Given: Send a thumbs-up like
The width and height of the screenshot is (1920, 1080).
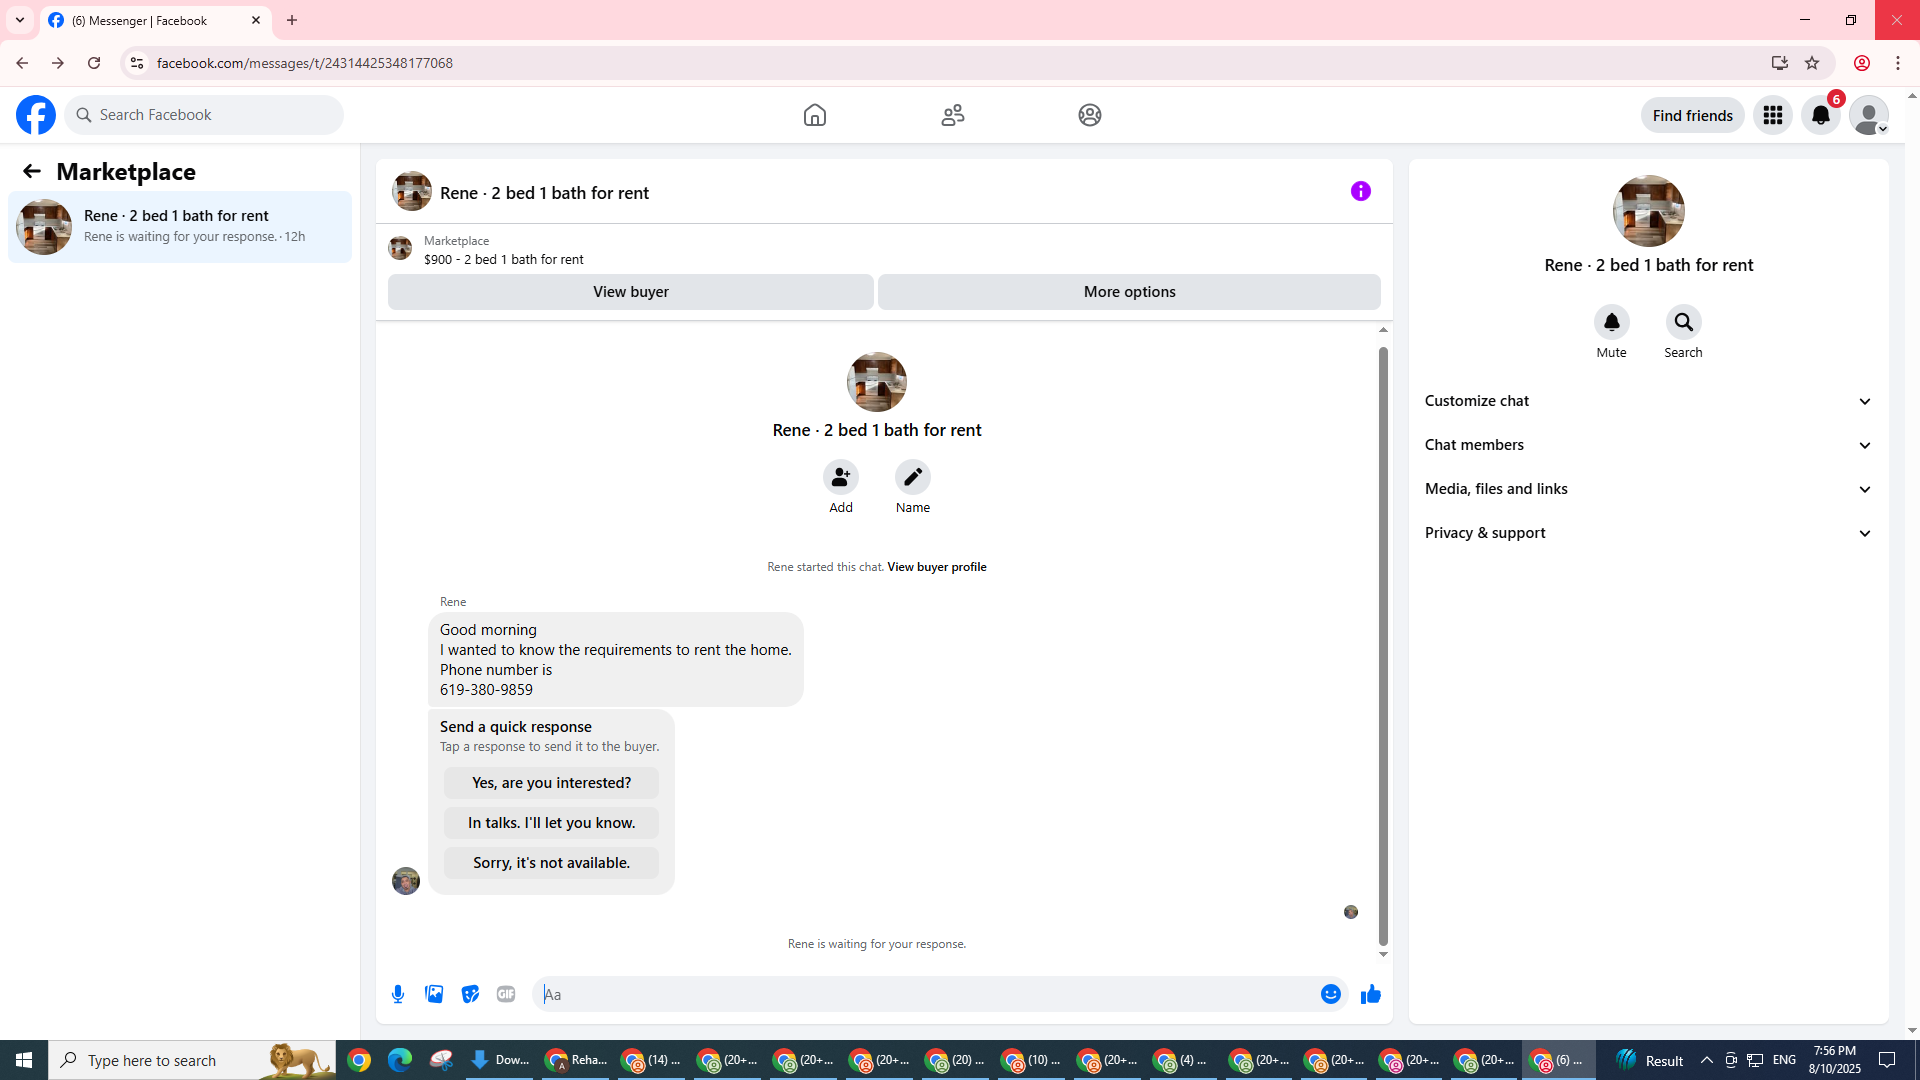Looking at the screenshot, I should click(x=1370, y=994).
